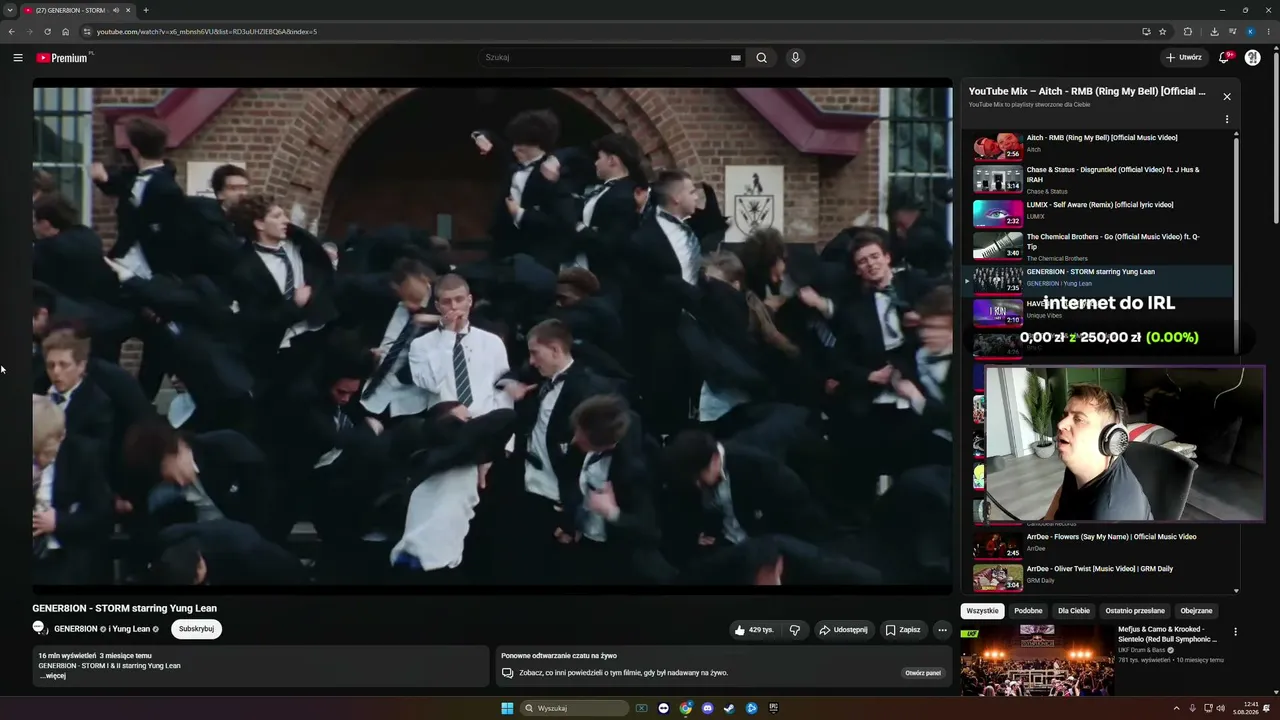The width and height of the screenshot is (1280, 720).
Task: Click the Utwórz create button
Action: (1184, 58)
